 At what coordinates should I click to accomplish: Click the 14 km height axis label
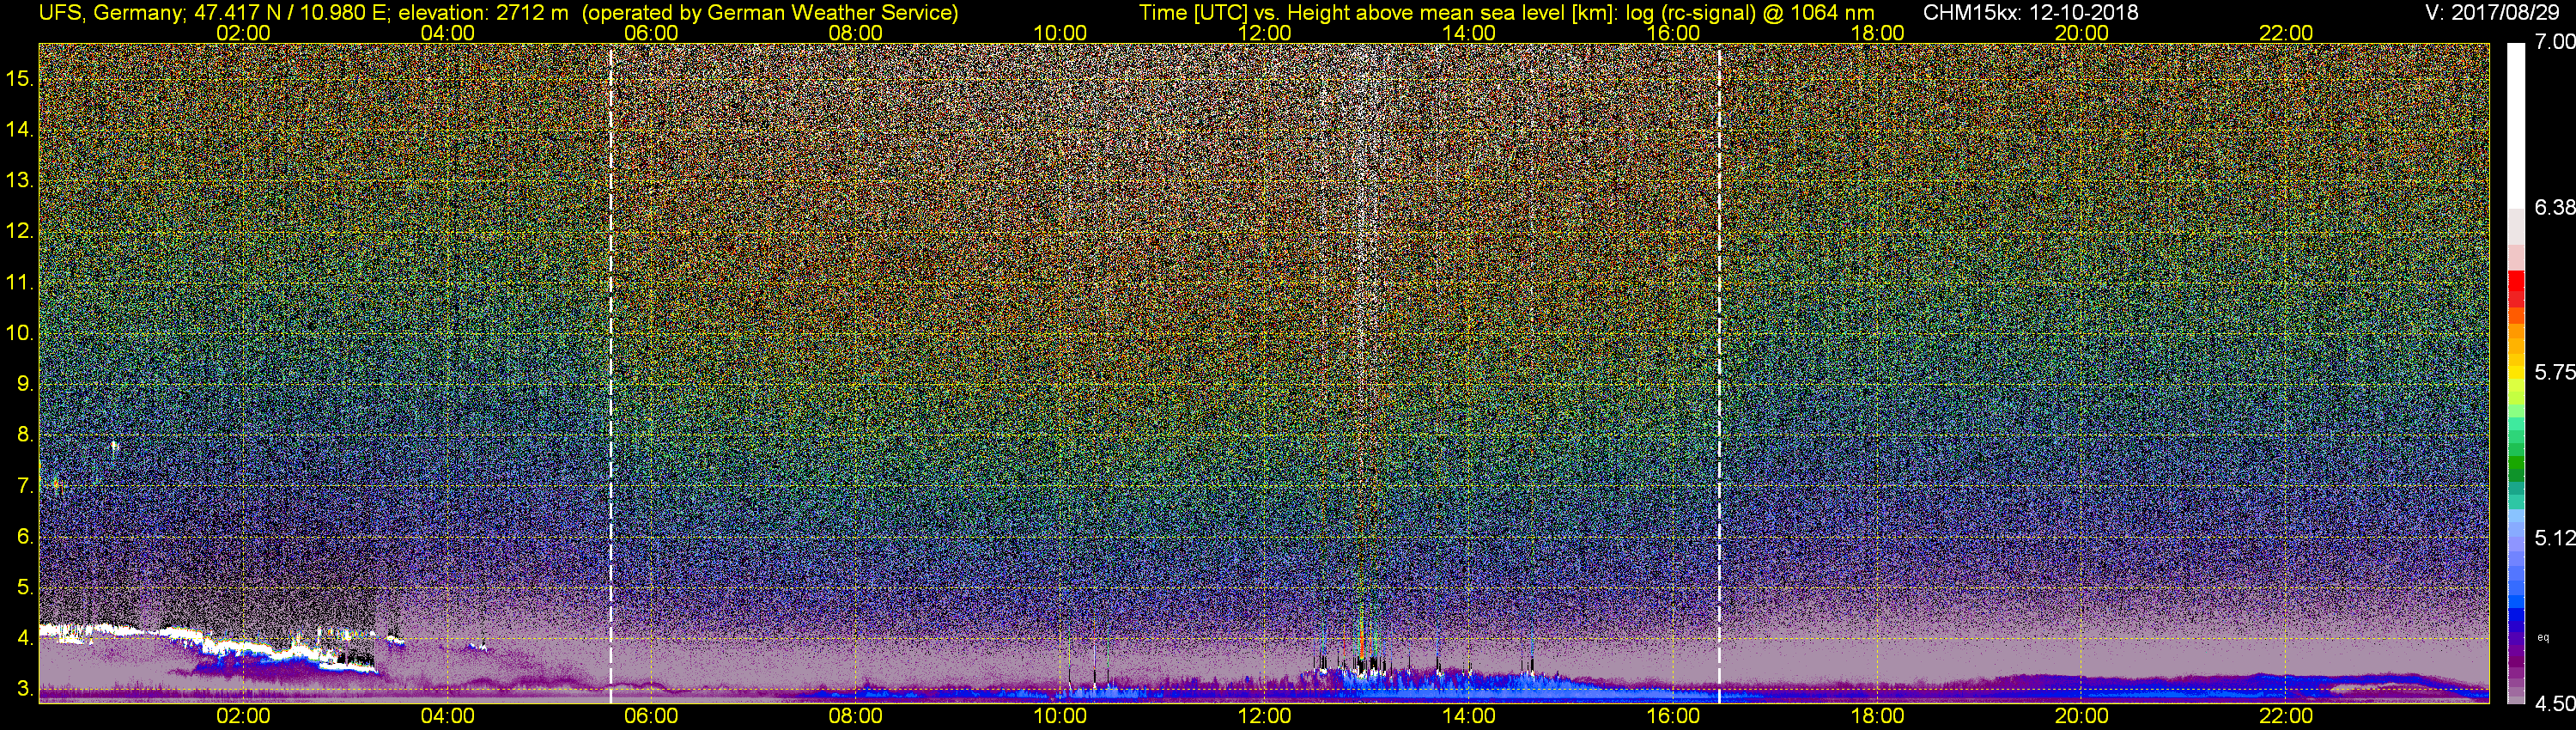(x=20, y=130)
